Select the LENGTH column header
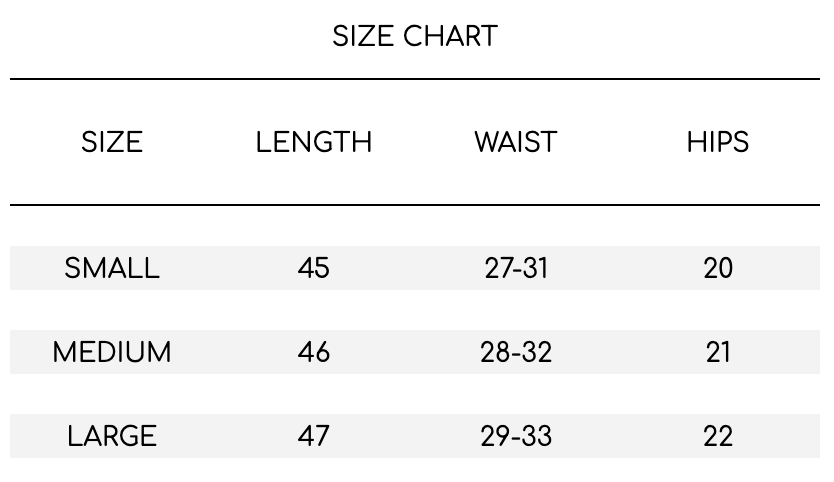This screenshot has width=834, height=482. point(314,142)
